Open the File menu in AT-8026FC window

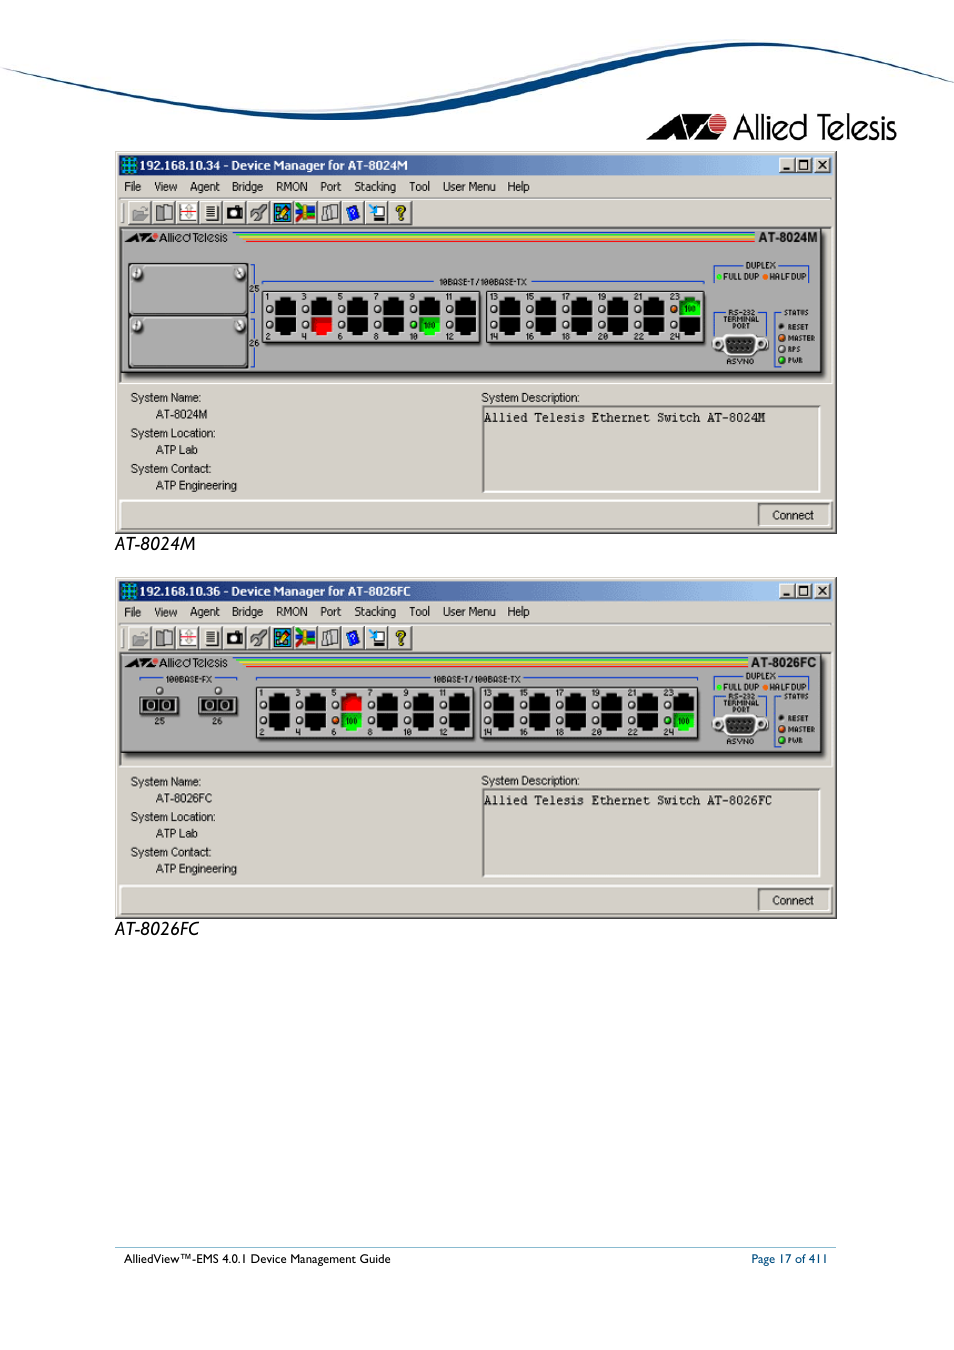(x=133, y=612)
